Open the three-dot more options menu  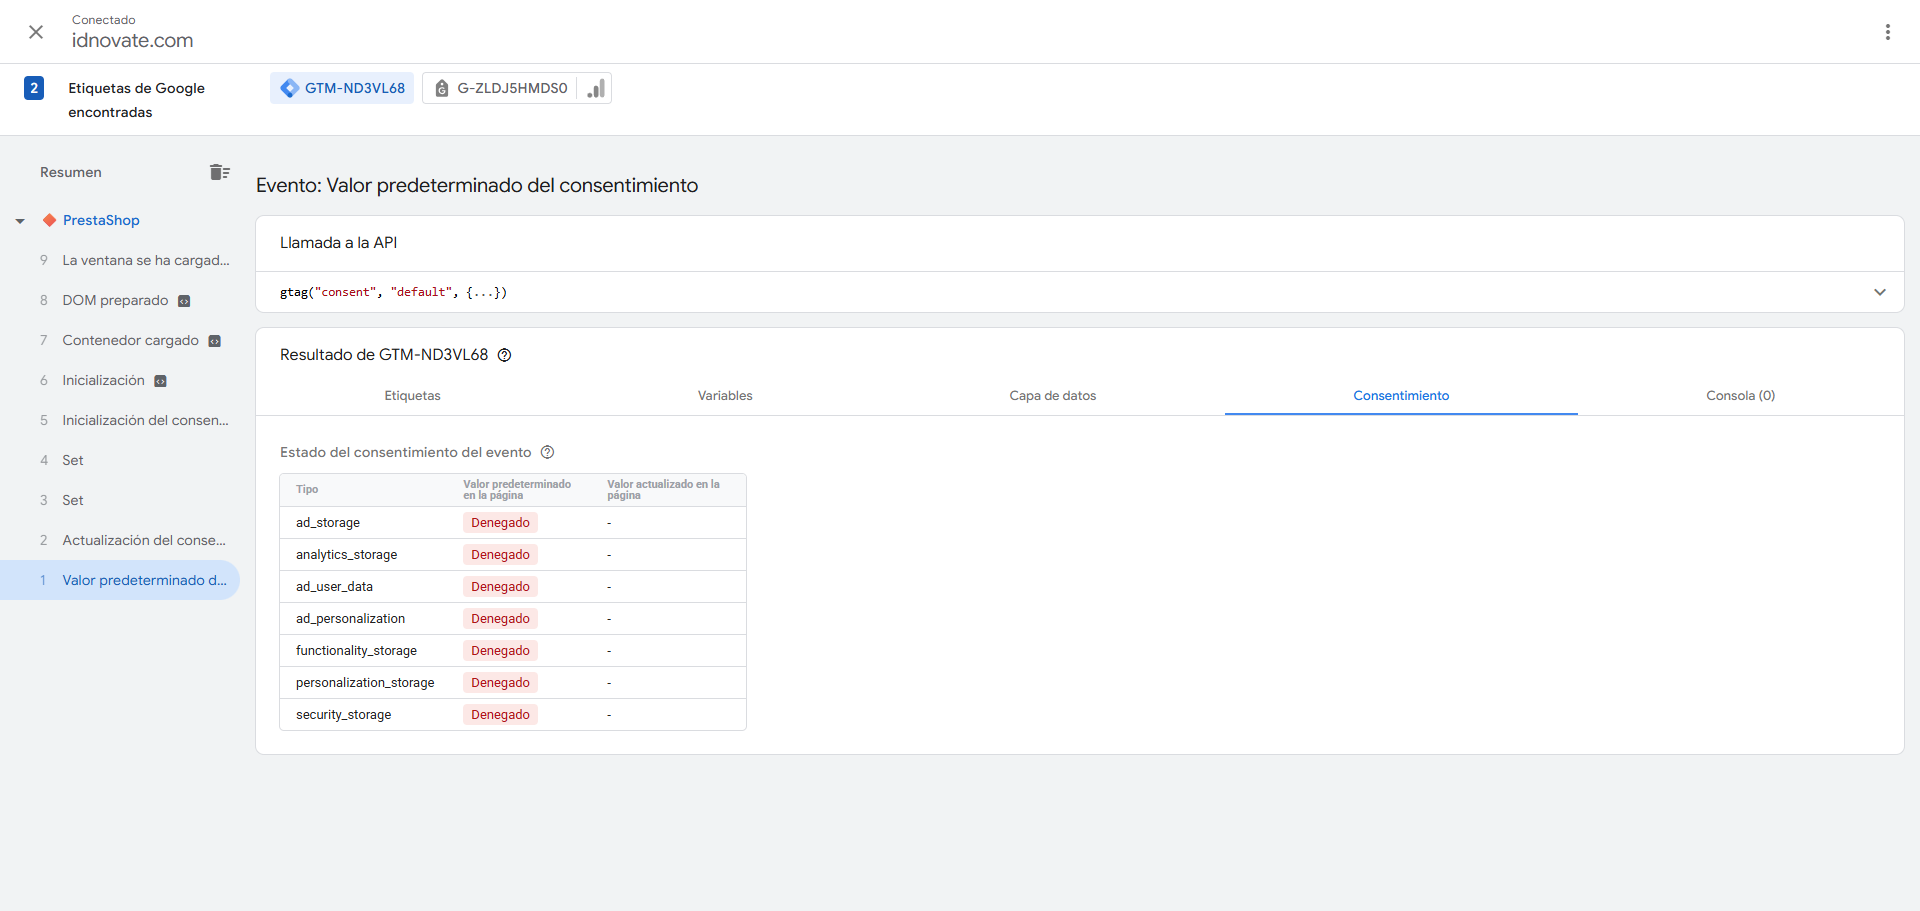tap(1887, 32)
